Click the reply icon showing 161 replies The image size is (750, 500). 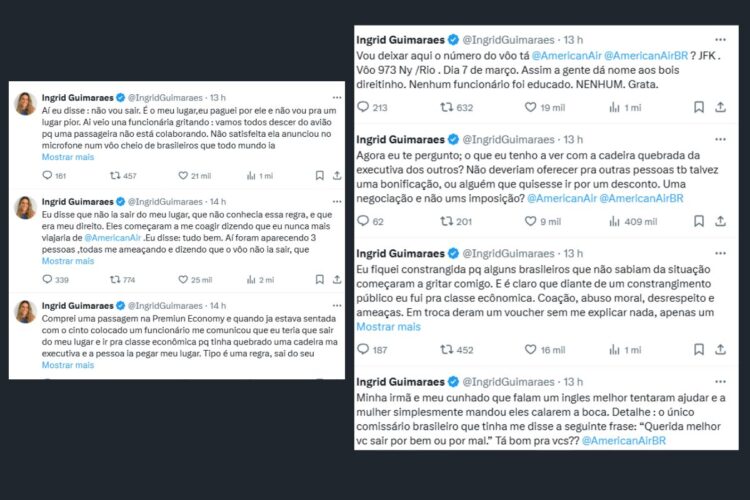(x=48, y=175)
